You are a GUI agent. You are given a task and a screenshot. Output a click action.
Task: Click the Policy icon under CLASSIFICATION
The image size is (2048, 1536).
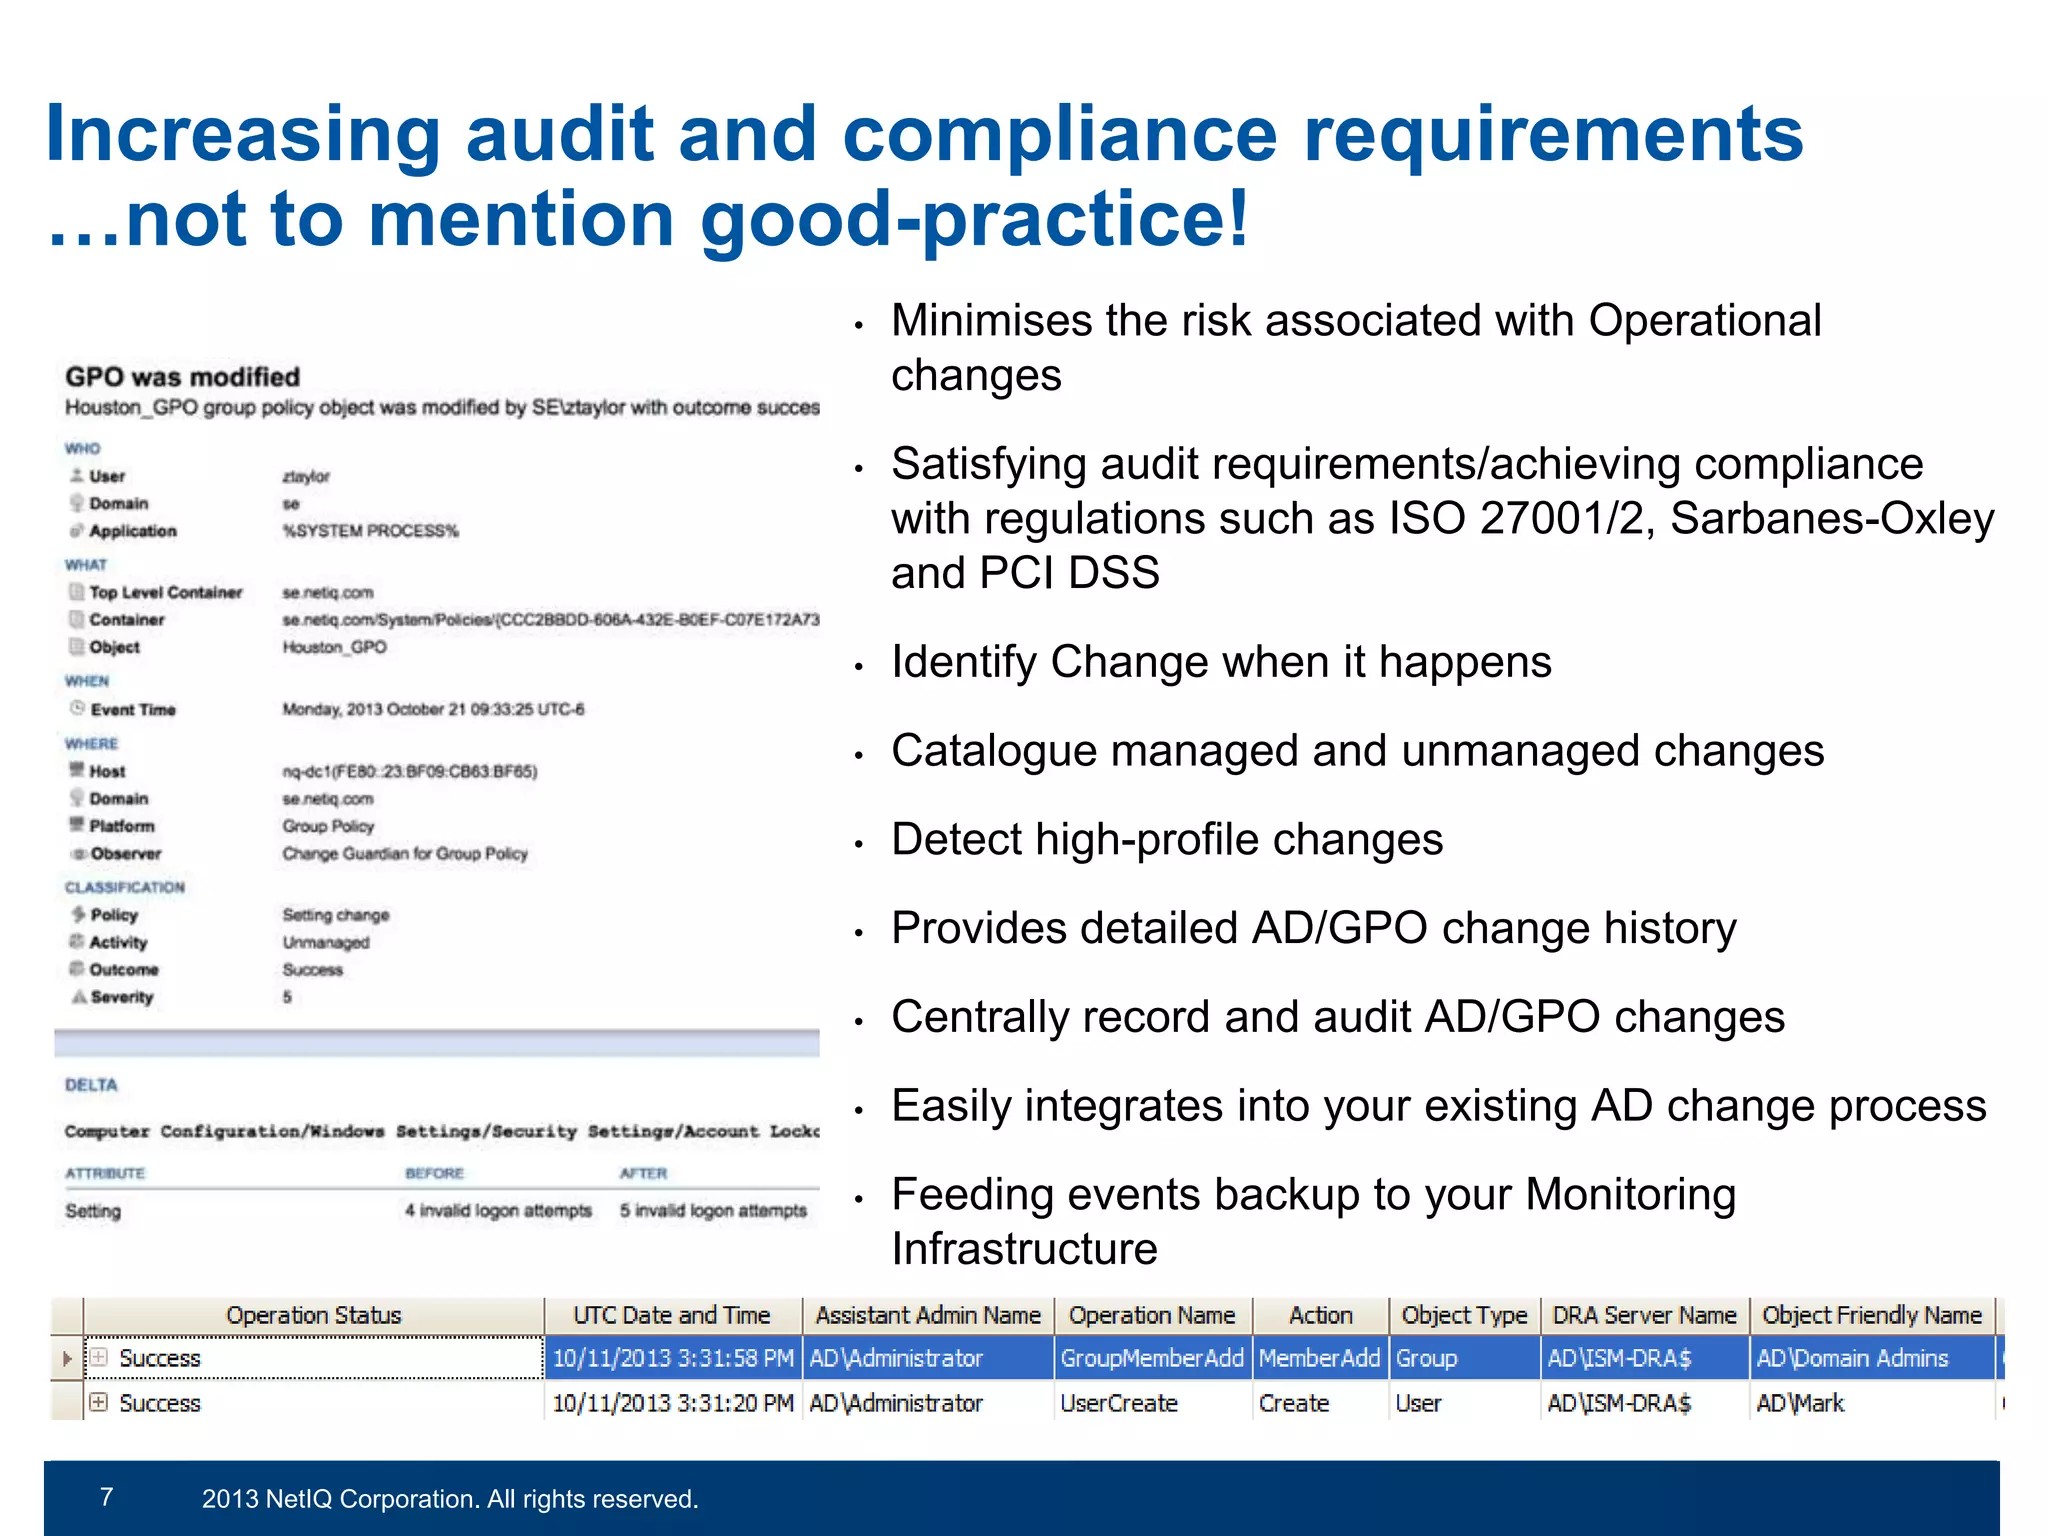[77, 913]
